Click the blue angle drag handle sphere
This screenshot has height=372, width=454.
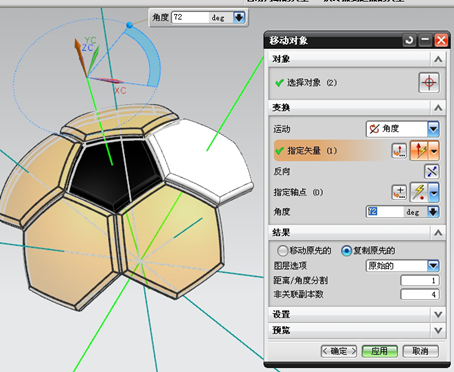[130, 25]
